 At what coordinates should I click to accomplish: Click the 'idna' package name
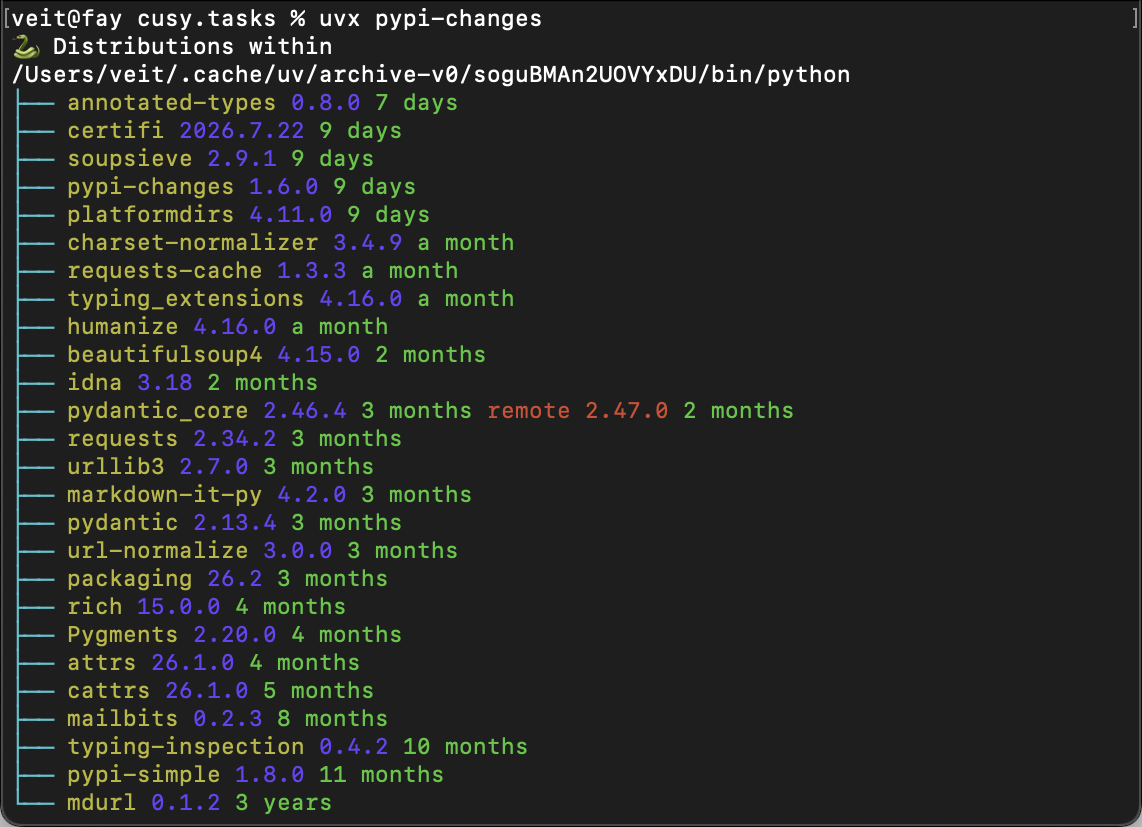[95, 383]
